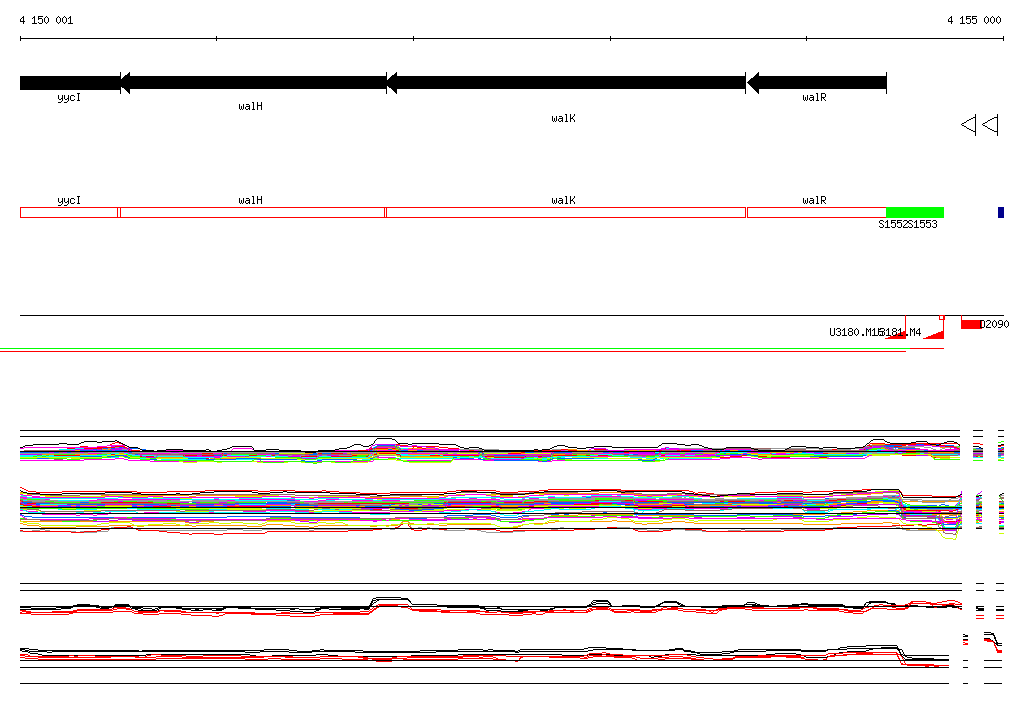Click the S1552 label
Image resolution: width=1024 pixels, height=714 pixels.
[x=893, y=224]
